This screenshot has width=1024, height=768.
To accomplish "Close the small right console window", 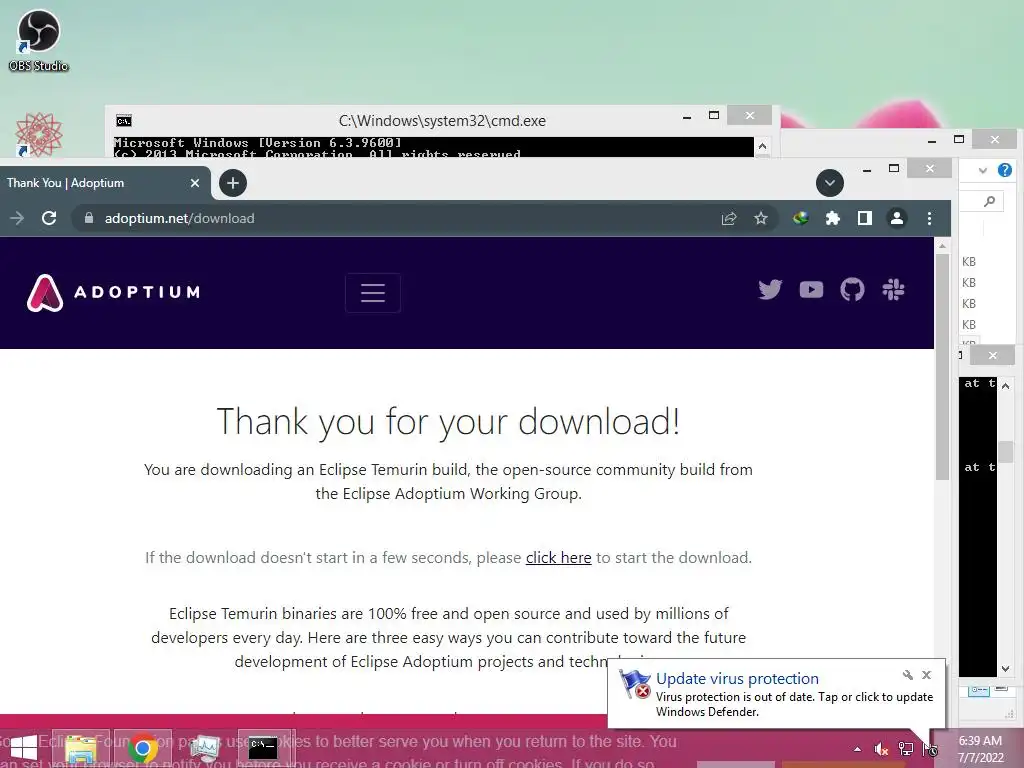I will [993, 355].
